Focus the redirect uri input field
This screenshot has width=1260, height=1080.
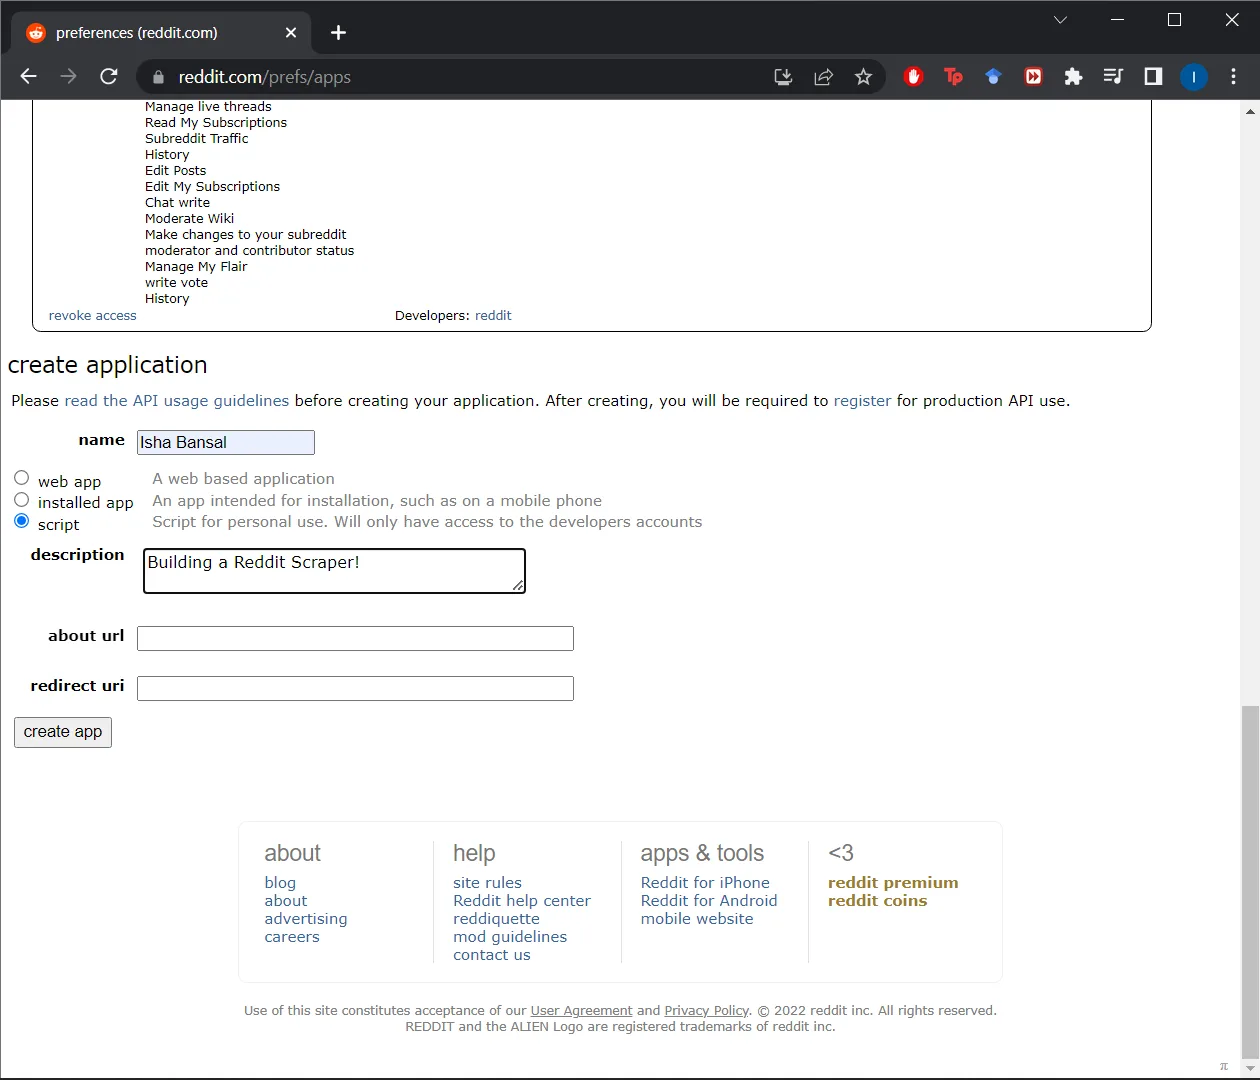pyautogui.click(x=355, y=688)
